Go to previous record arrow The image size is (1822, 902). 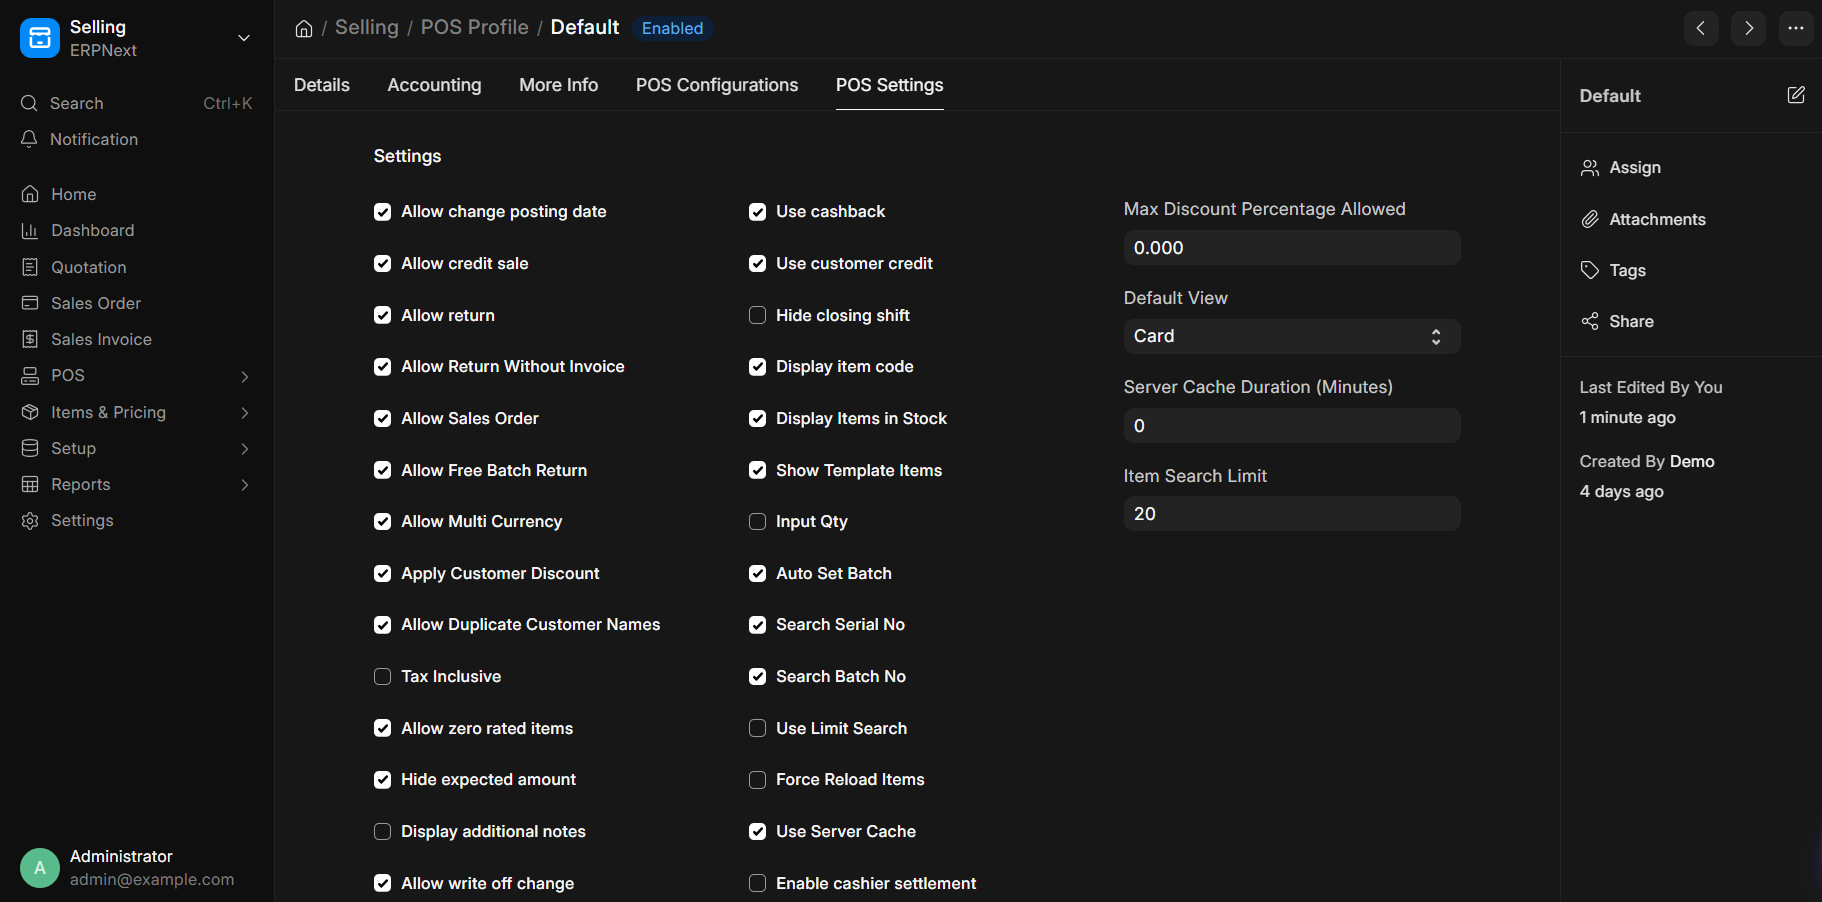[x=1701, y=28]
